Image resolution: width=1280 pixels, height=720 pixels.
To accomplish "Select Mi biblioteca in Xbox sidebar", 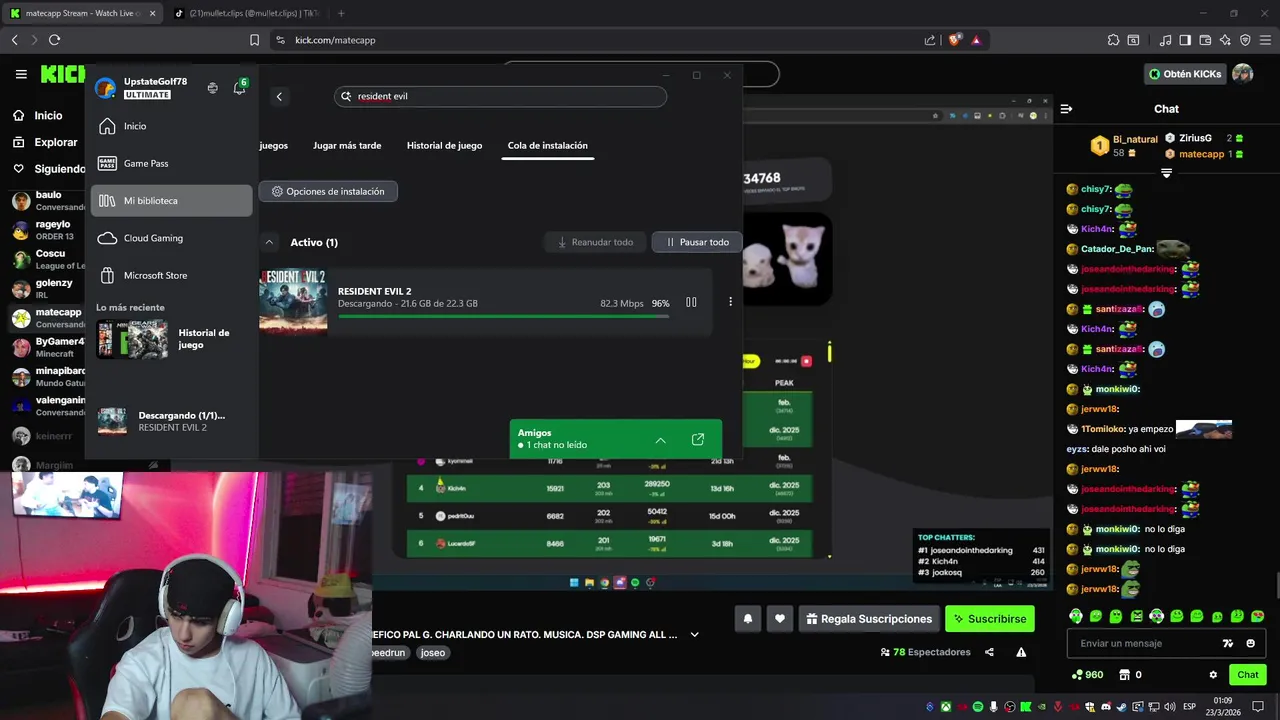I will (x=171, y=200).
